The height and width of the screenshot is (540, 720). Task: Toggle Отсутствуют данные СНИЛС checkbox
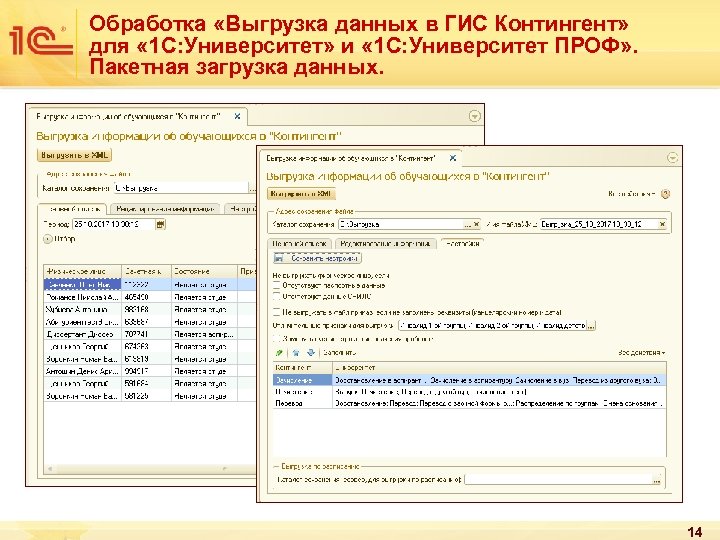point(276,297)
